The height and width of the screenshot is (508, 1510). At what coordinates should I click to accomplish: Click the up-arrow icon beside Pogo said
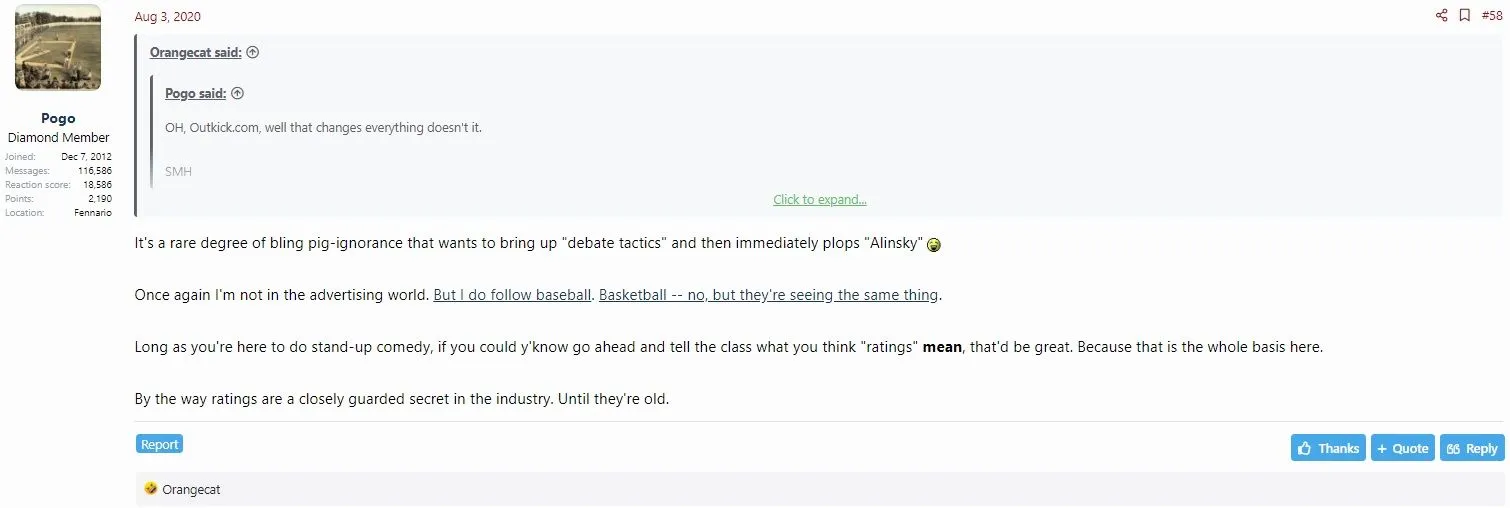(237, 94)
